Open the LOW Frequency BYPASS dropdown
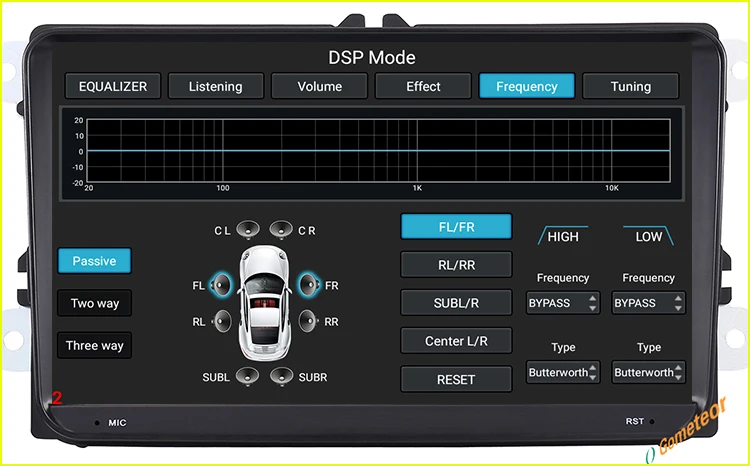750x466 pixels. pyautogui.click(x=649, y=303)
